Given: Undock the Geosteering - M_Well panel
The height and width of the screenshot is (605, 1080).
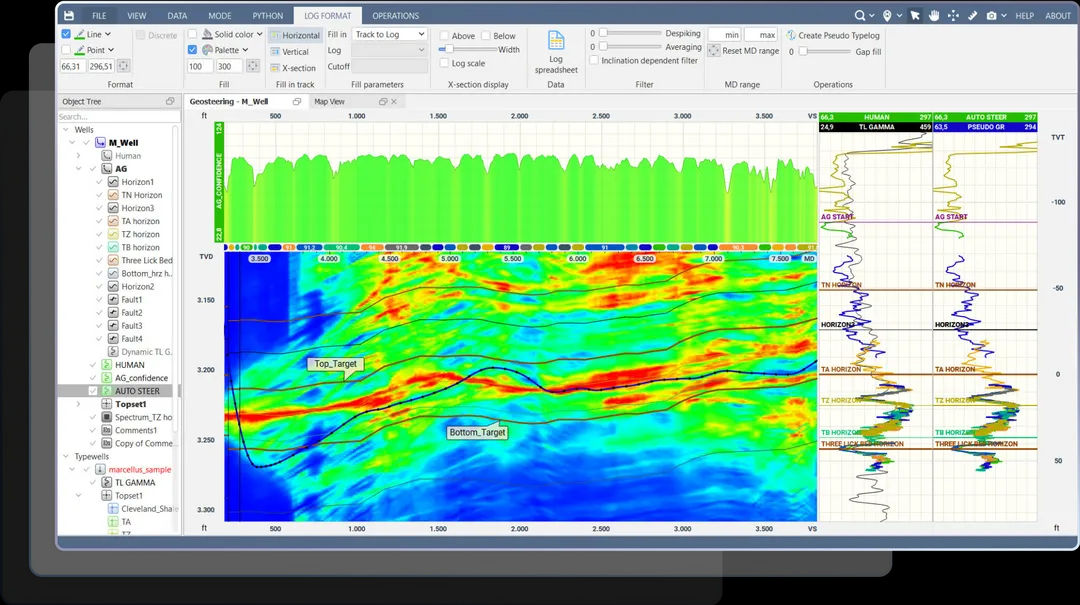Looking at the screenshot, I should [x=297, y=101].
